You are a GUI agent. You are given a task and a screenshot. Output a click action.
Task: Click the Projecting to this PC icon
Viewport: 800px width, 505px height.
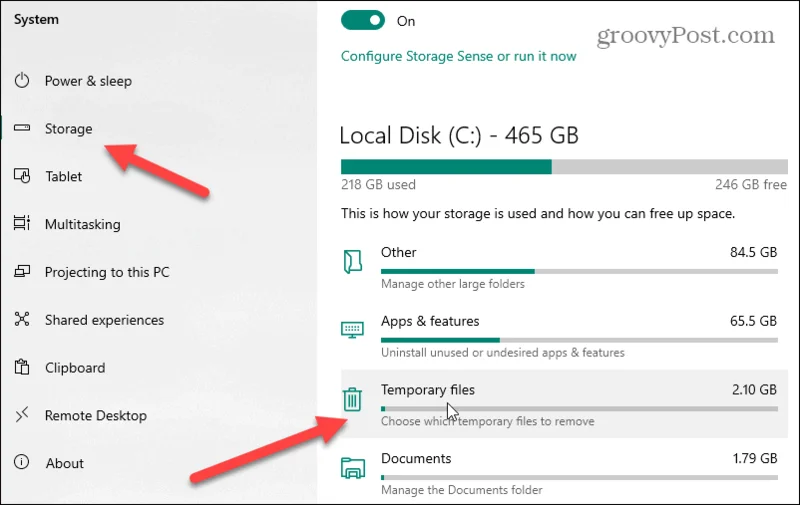pos(22,271)
